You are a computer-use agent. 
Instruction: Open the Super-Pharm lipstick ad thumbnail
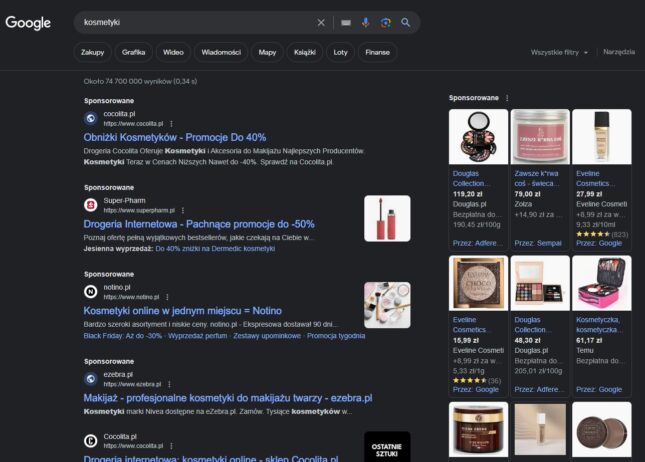tap(387, 218)
